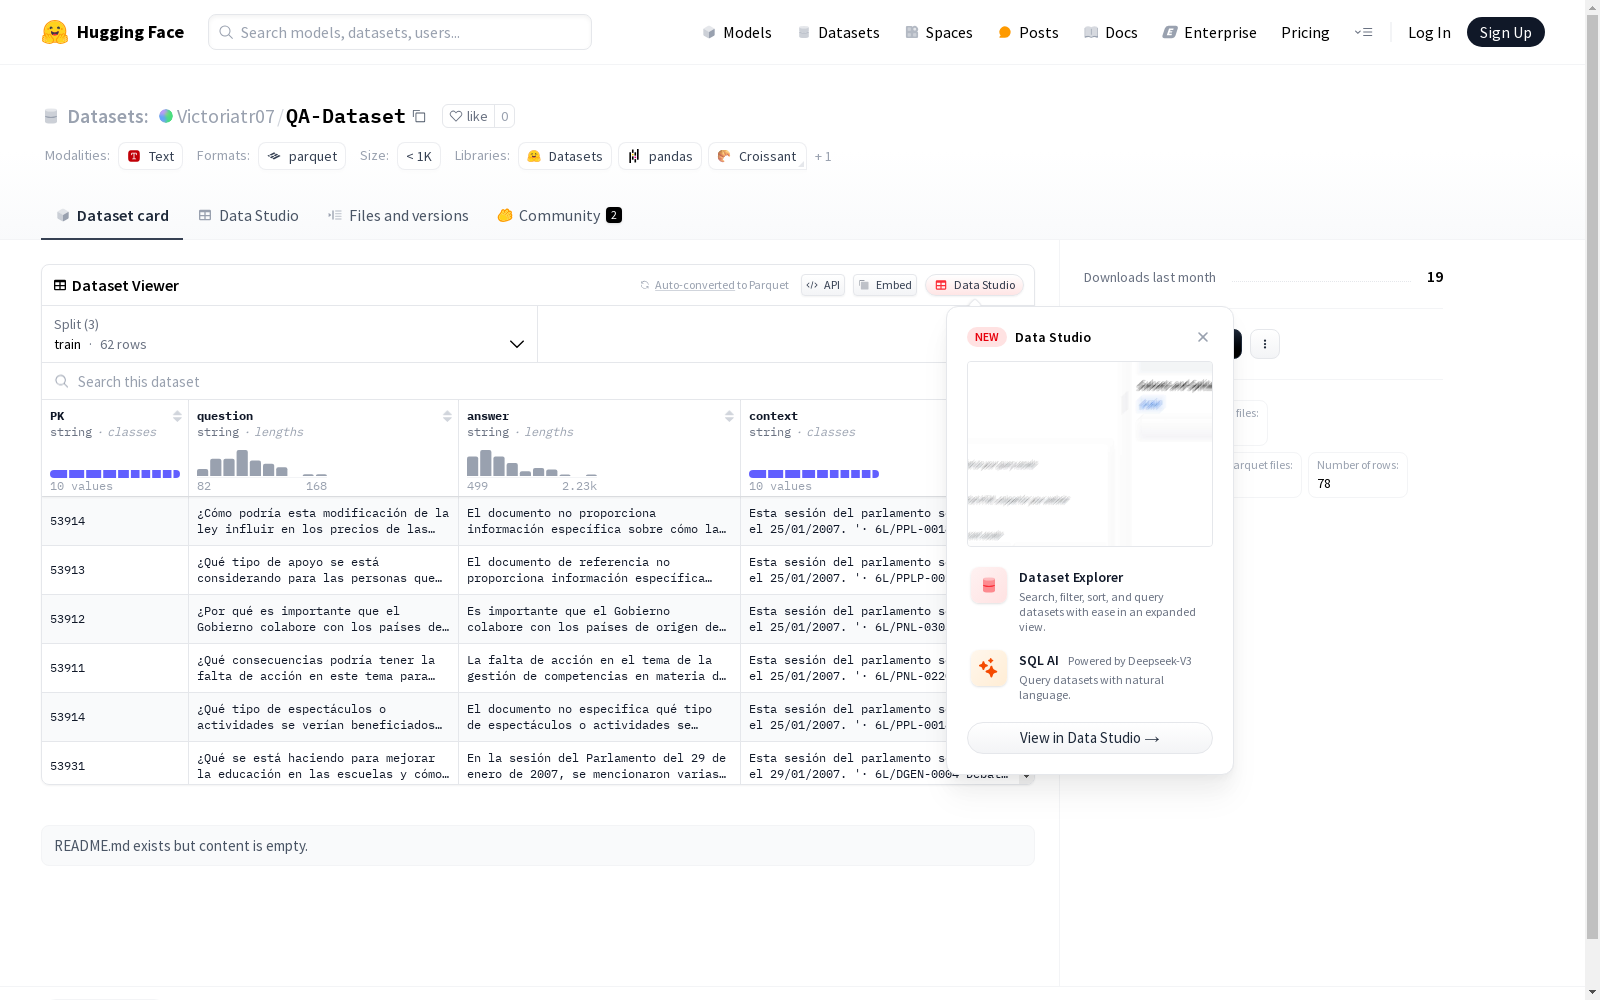
Task: Close the Data Studio popup
Action: click(x=1203, y=337)
